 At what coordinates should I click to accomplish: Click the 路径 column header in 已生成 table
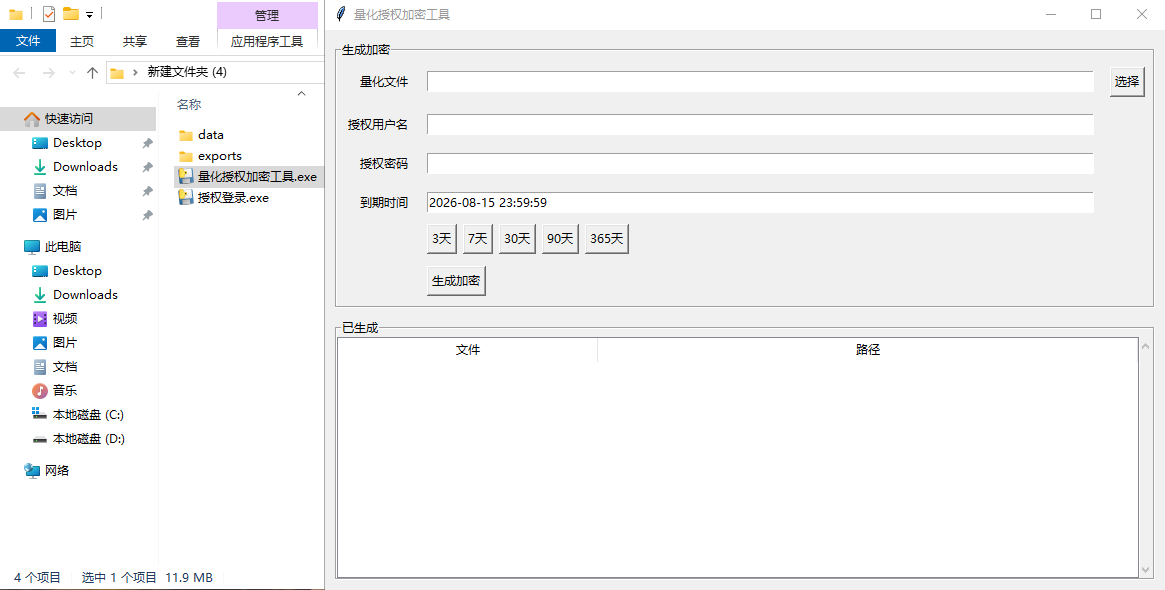coord(868,350)
